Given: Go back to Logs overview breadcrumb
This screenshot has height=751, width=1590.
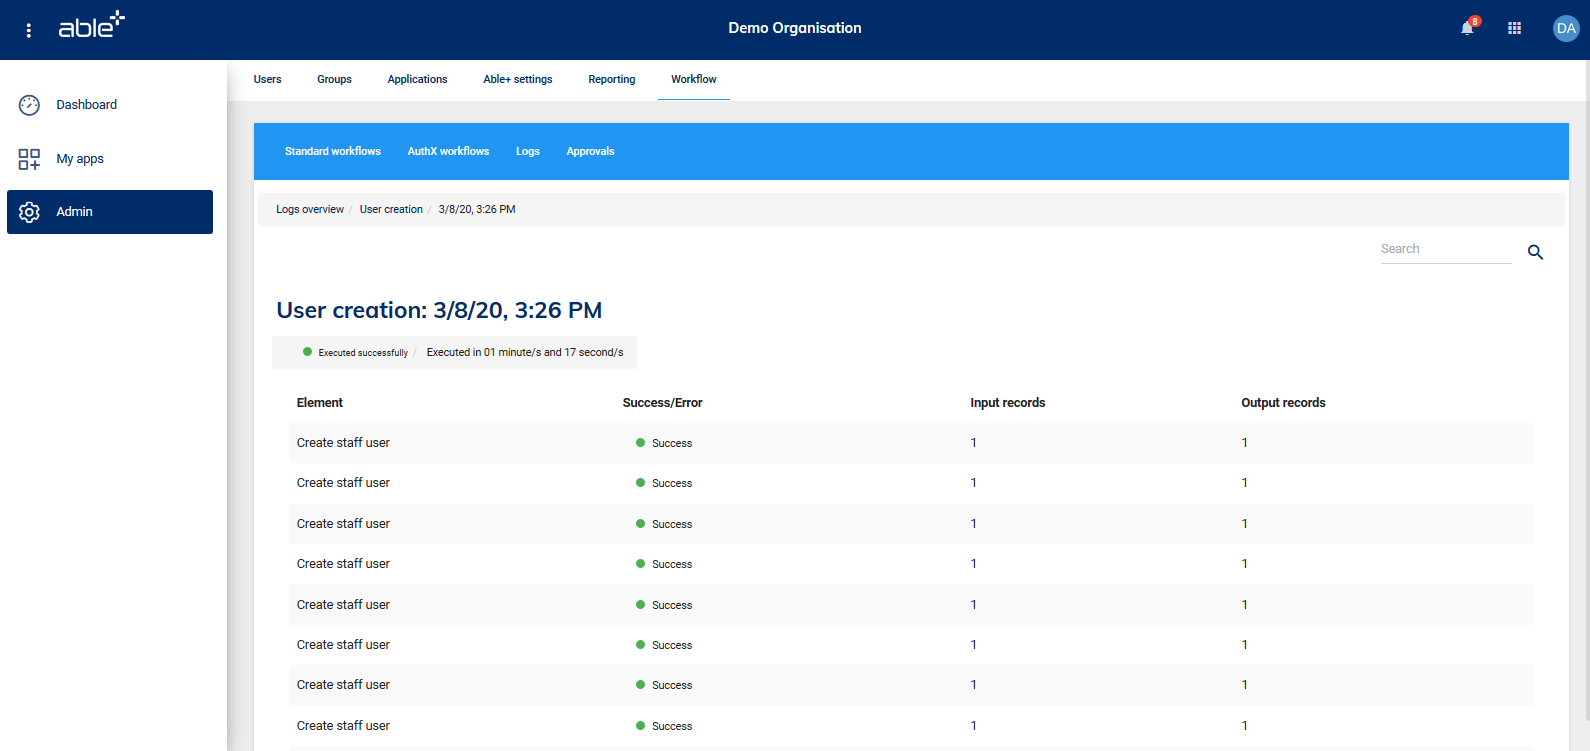Looking at the screenshot, I should (310, 210).
